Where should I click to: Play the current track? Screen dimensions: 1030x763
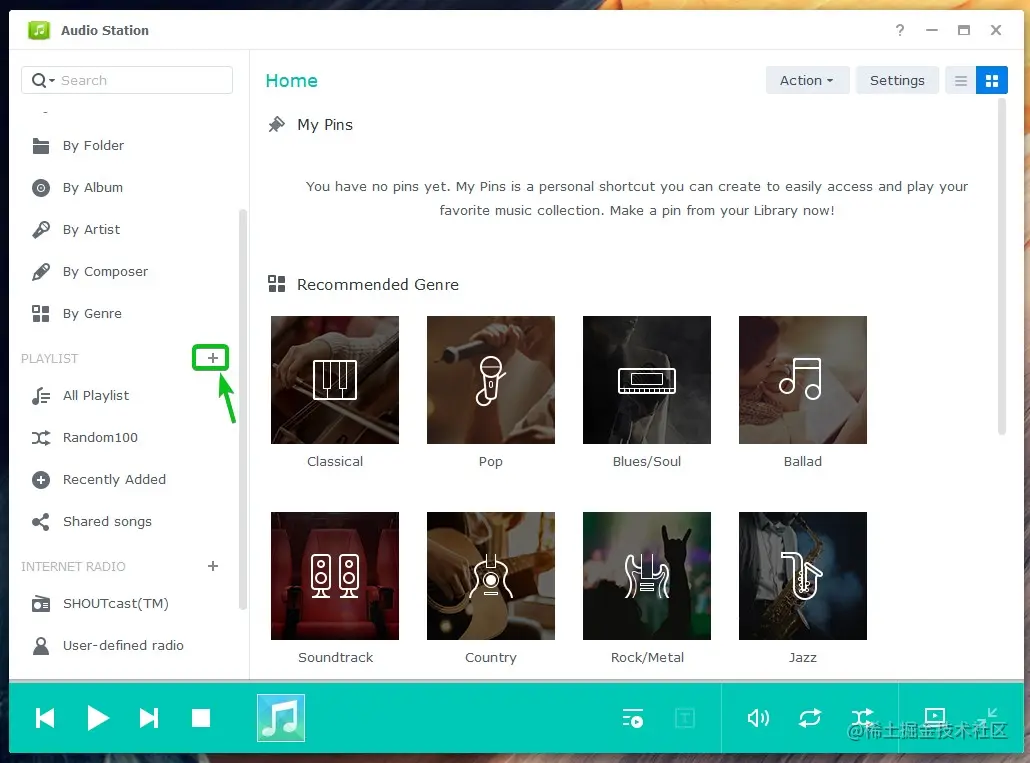click(98, 718)
